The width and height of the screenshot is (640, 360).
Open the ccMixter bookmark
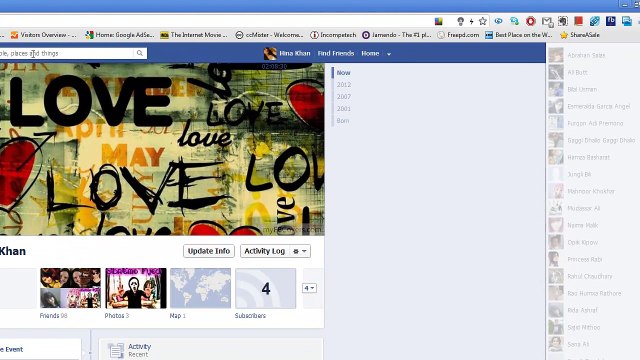[x=269, y=35]
